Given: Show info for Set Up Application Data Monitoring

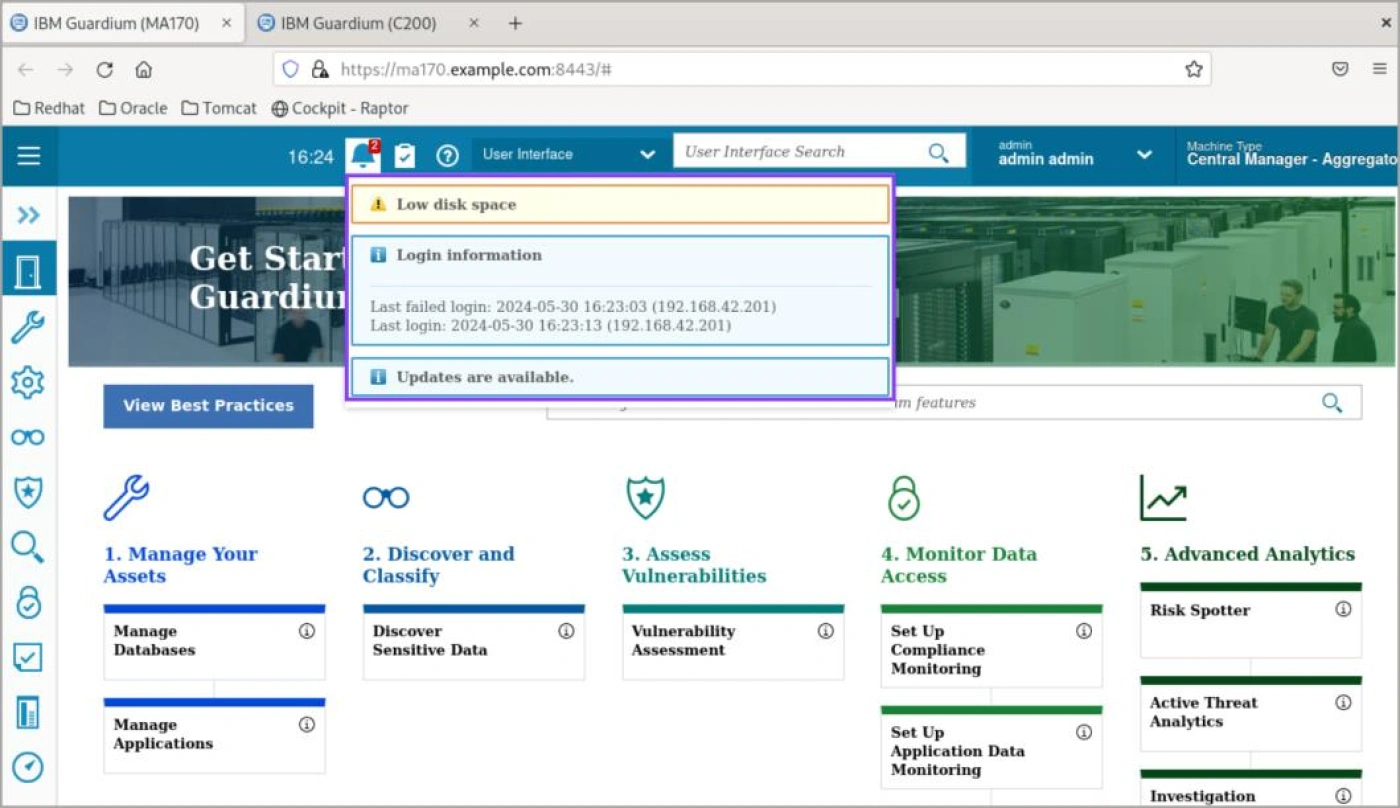Looking at the screenshot, I should [x=1084, y=732].
